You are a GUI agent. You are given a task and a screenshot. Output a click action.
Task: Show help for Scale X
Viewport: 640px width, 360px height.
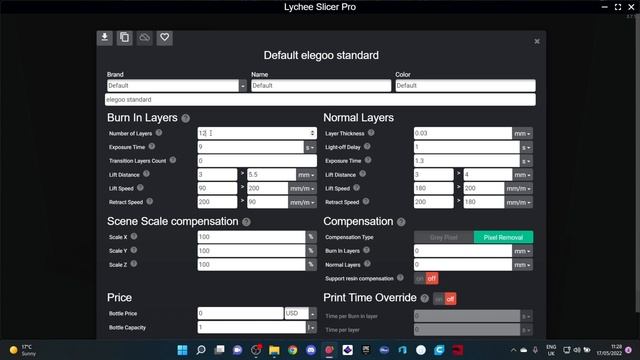click(x=134, y=236)
